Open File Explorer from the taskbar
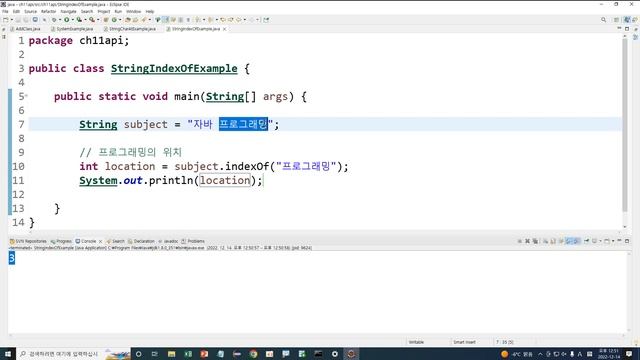 tap(171, 354)
